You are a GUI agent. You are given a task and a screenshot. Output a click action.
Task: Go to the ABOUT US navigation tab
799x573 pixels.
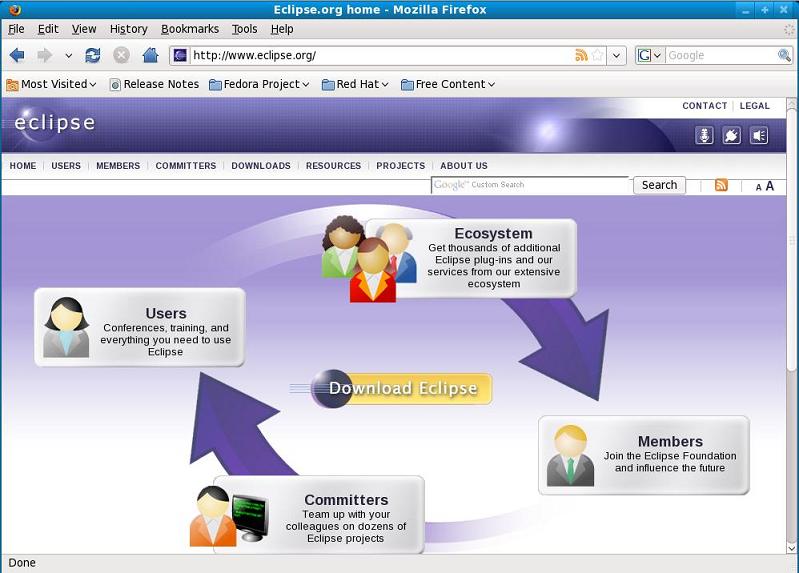(x=464, y=166)
